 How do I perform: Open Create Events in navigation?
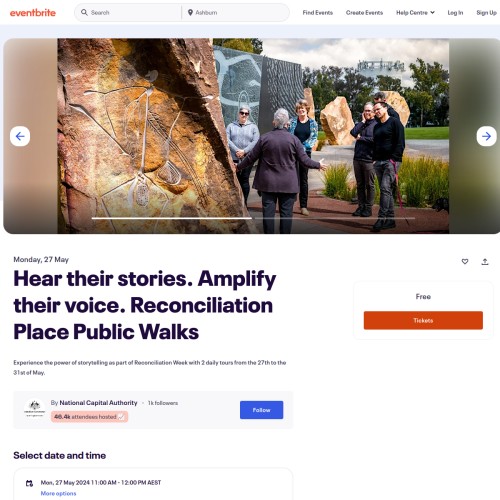[364, 13]
